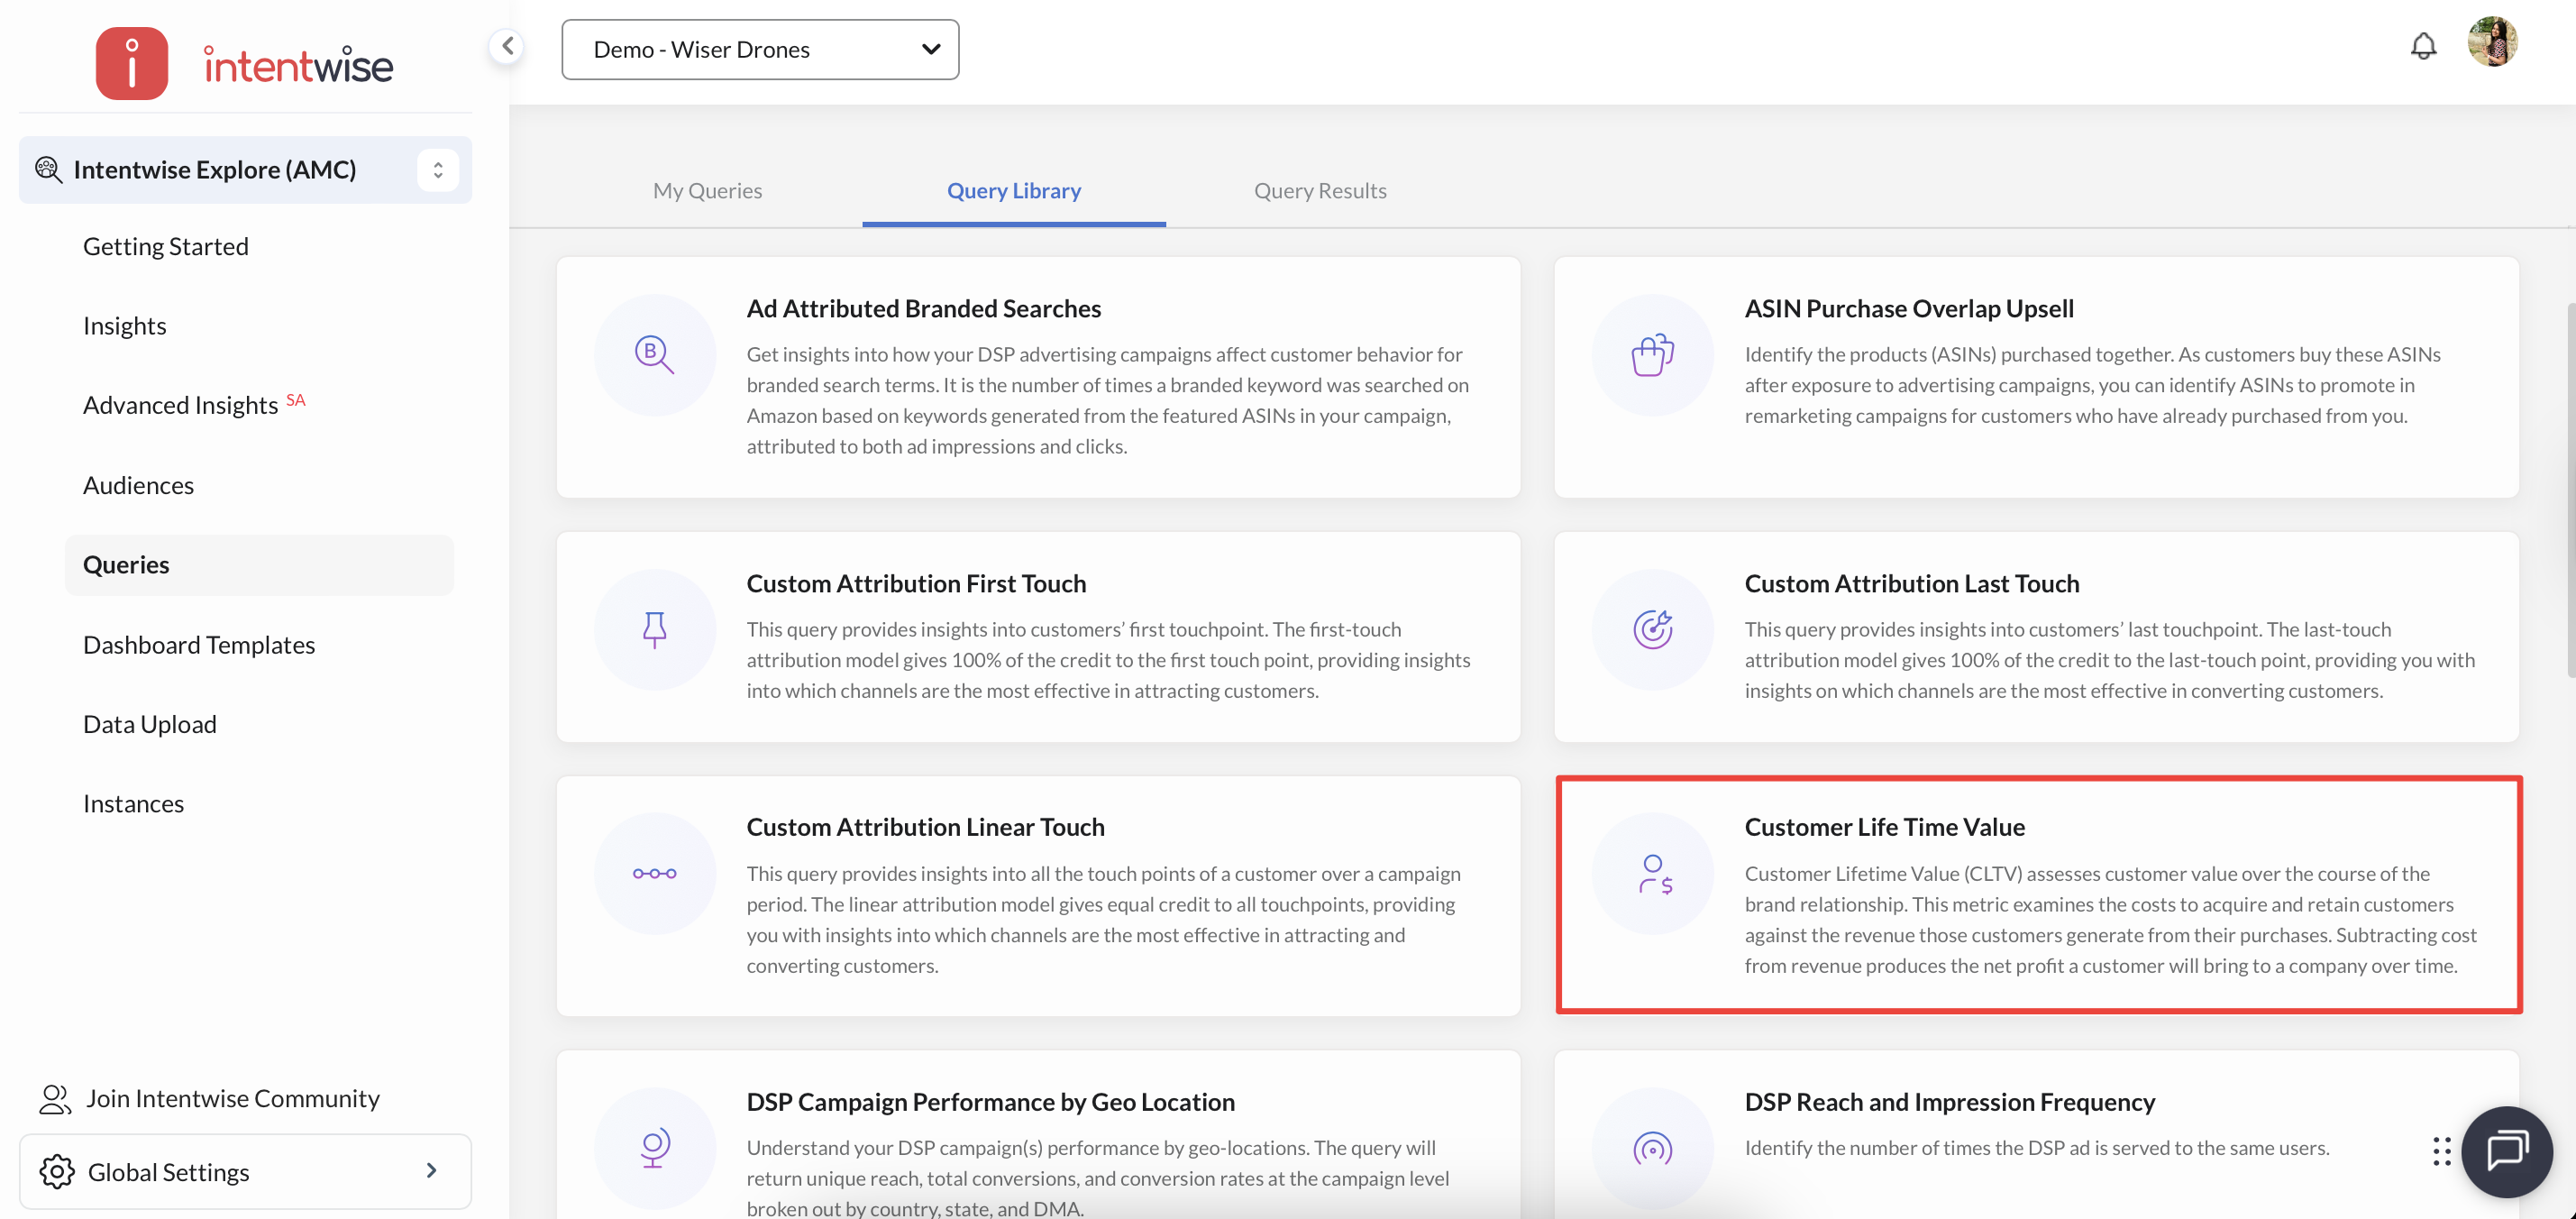Viewport: 2576px width, 1219px height.
Task: Open Dashboard Templates
Action: pyautogui.click(x=199, y=644)
